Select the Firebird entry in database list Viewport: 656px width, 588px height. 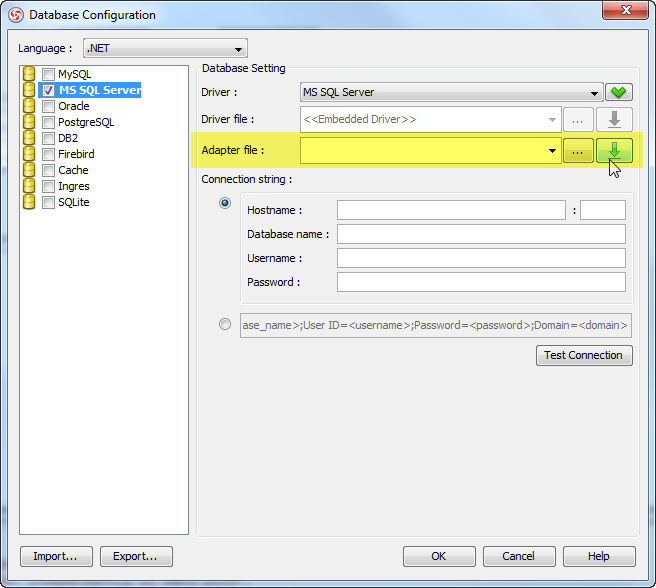click(76, 154)
